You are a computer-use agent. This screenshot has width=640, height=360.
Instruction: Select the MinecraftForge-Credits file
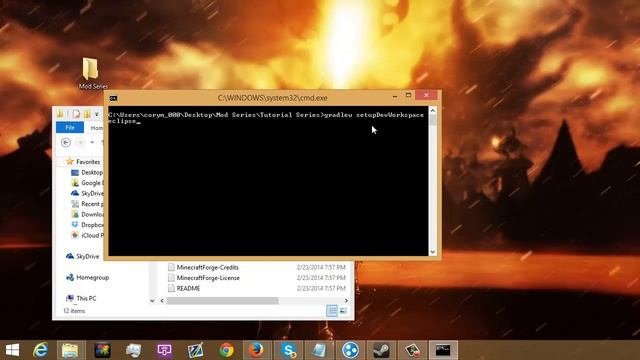pyautogui.click(x=207, y=267)
